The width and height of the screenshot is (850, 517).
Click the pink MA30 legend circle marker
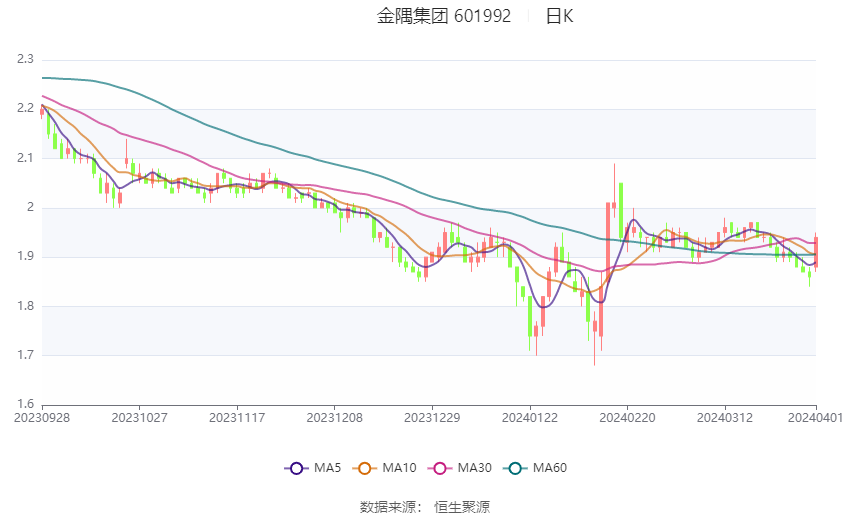(439, 467)
